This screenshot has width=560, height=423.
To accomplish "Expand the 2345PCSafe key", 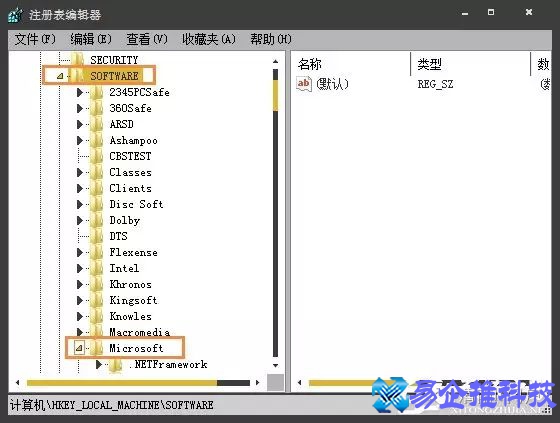I will tap(80, 92).
